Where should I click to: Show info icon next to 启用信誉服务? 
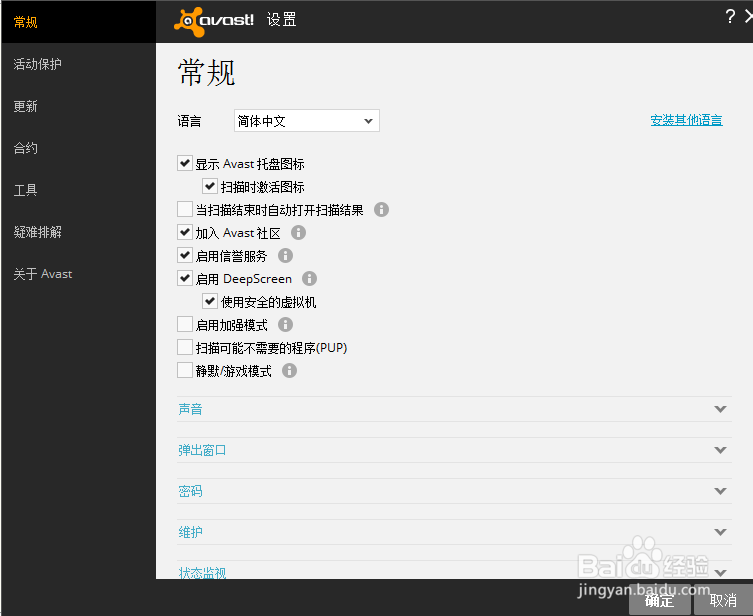tap(285, 256)
